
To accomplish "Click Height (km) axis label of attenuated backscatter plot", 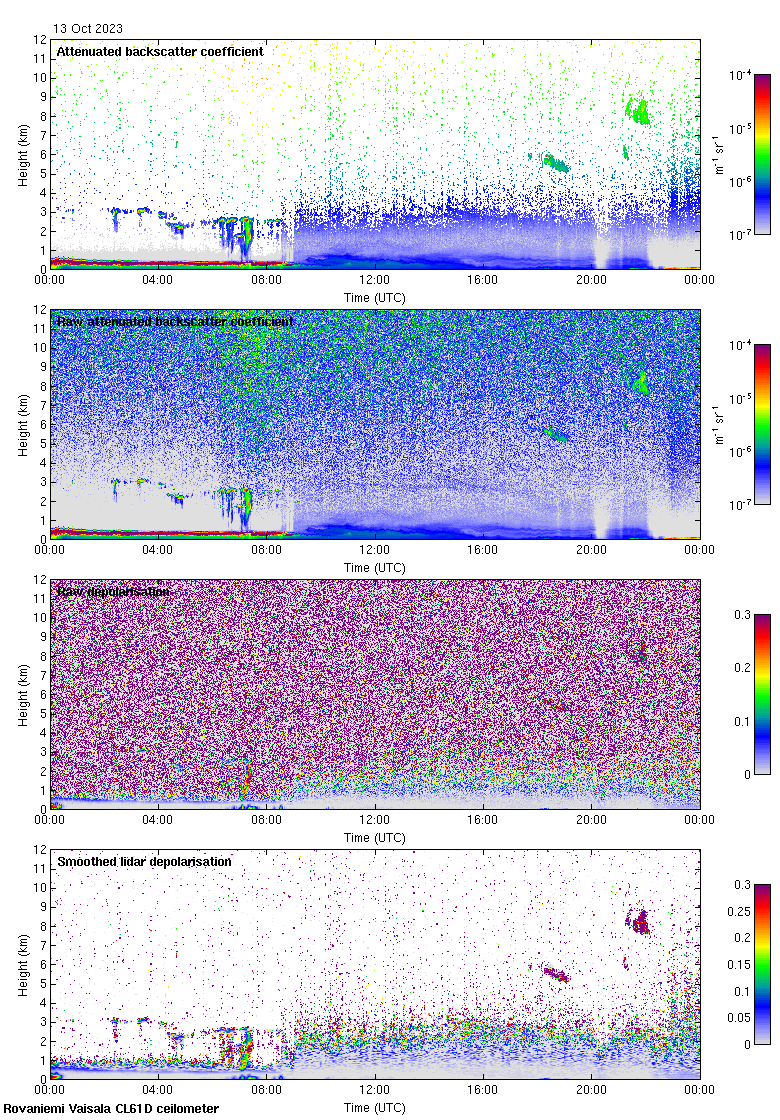I will (x=24, y=155).
